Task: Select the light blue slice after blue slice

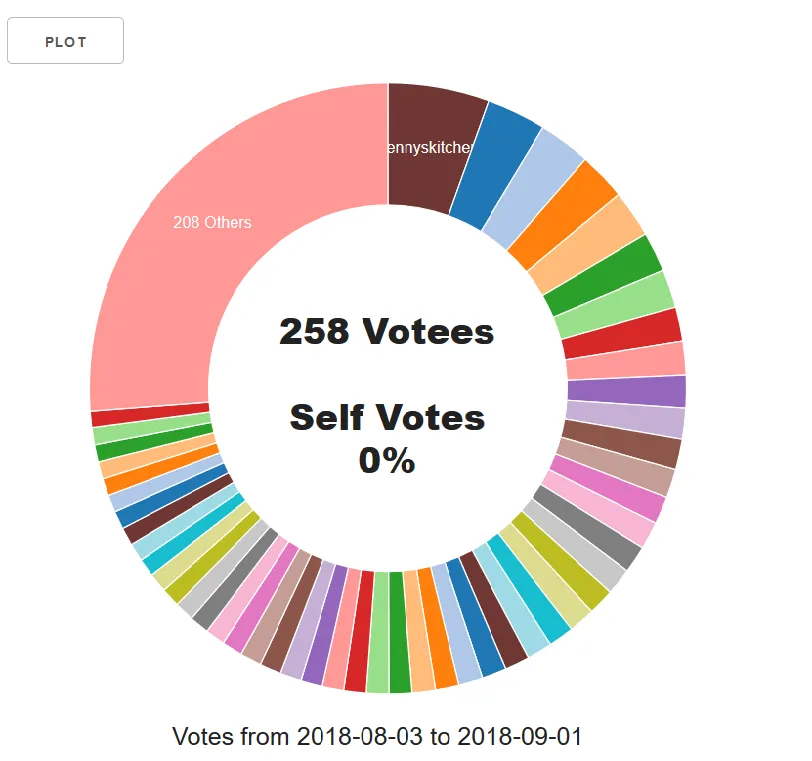Action: (533, 189)
